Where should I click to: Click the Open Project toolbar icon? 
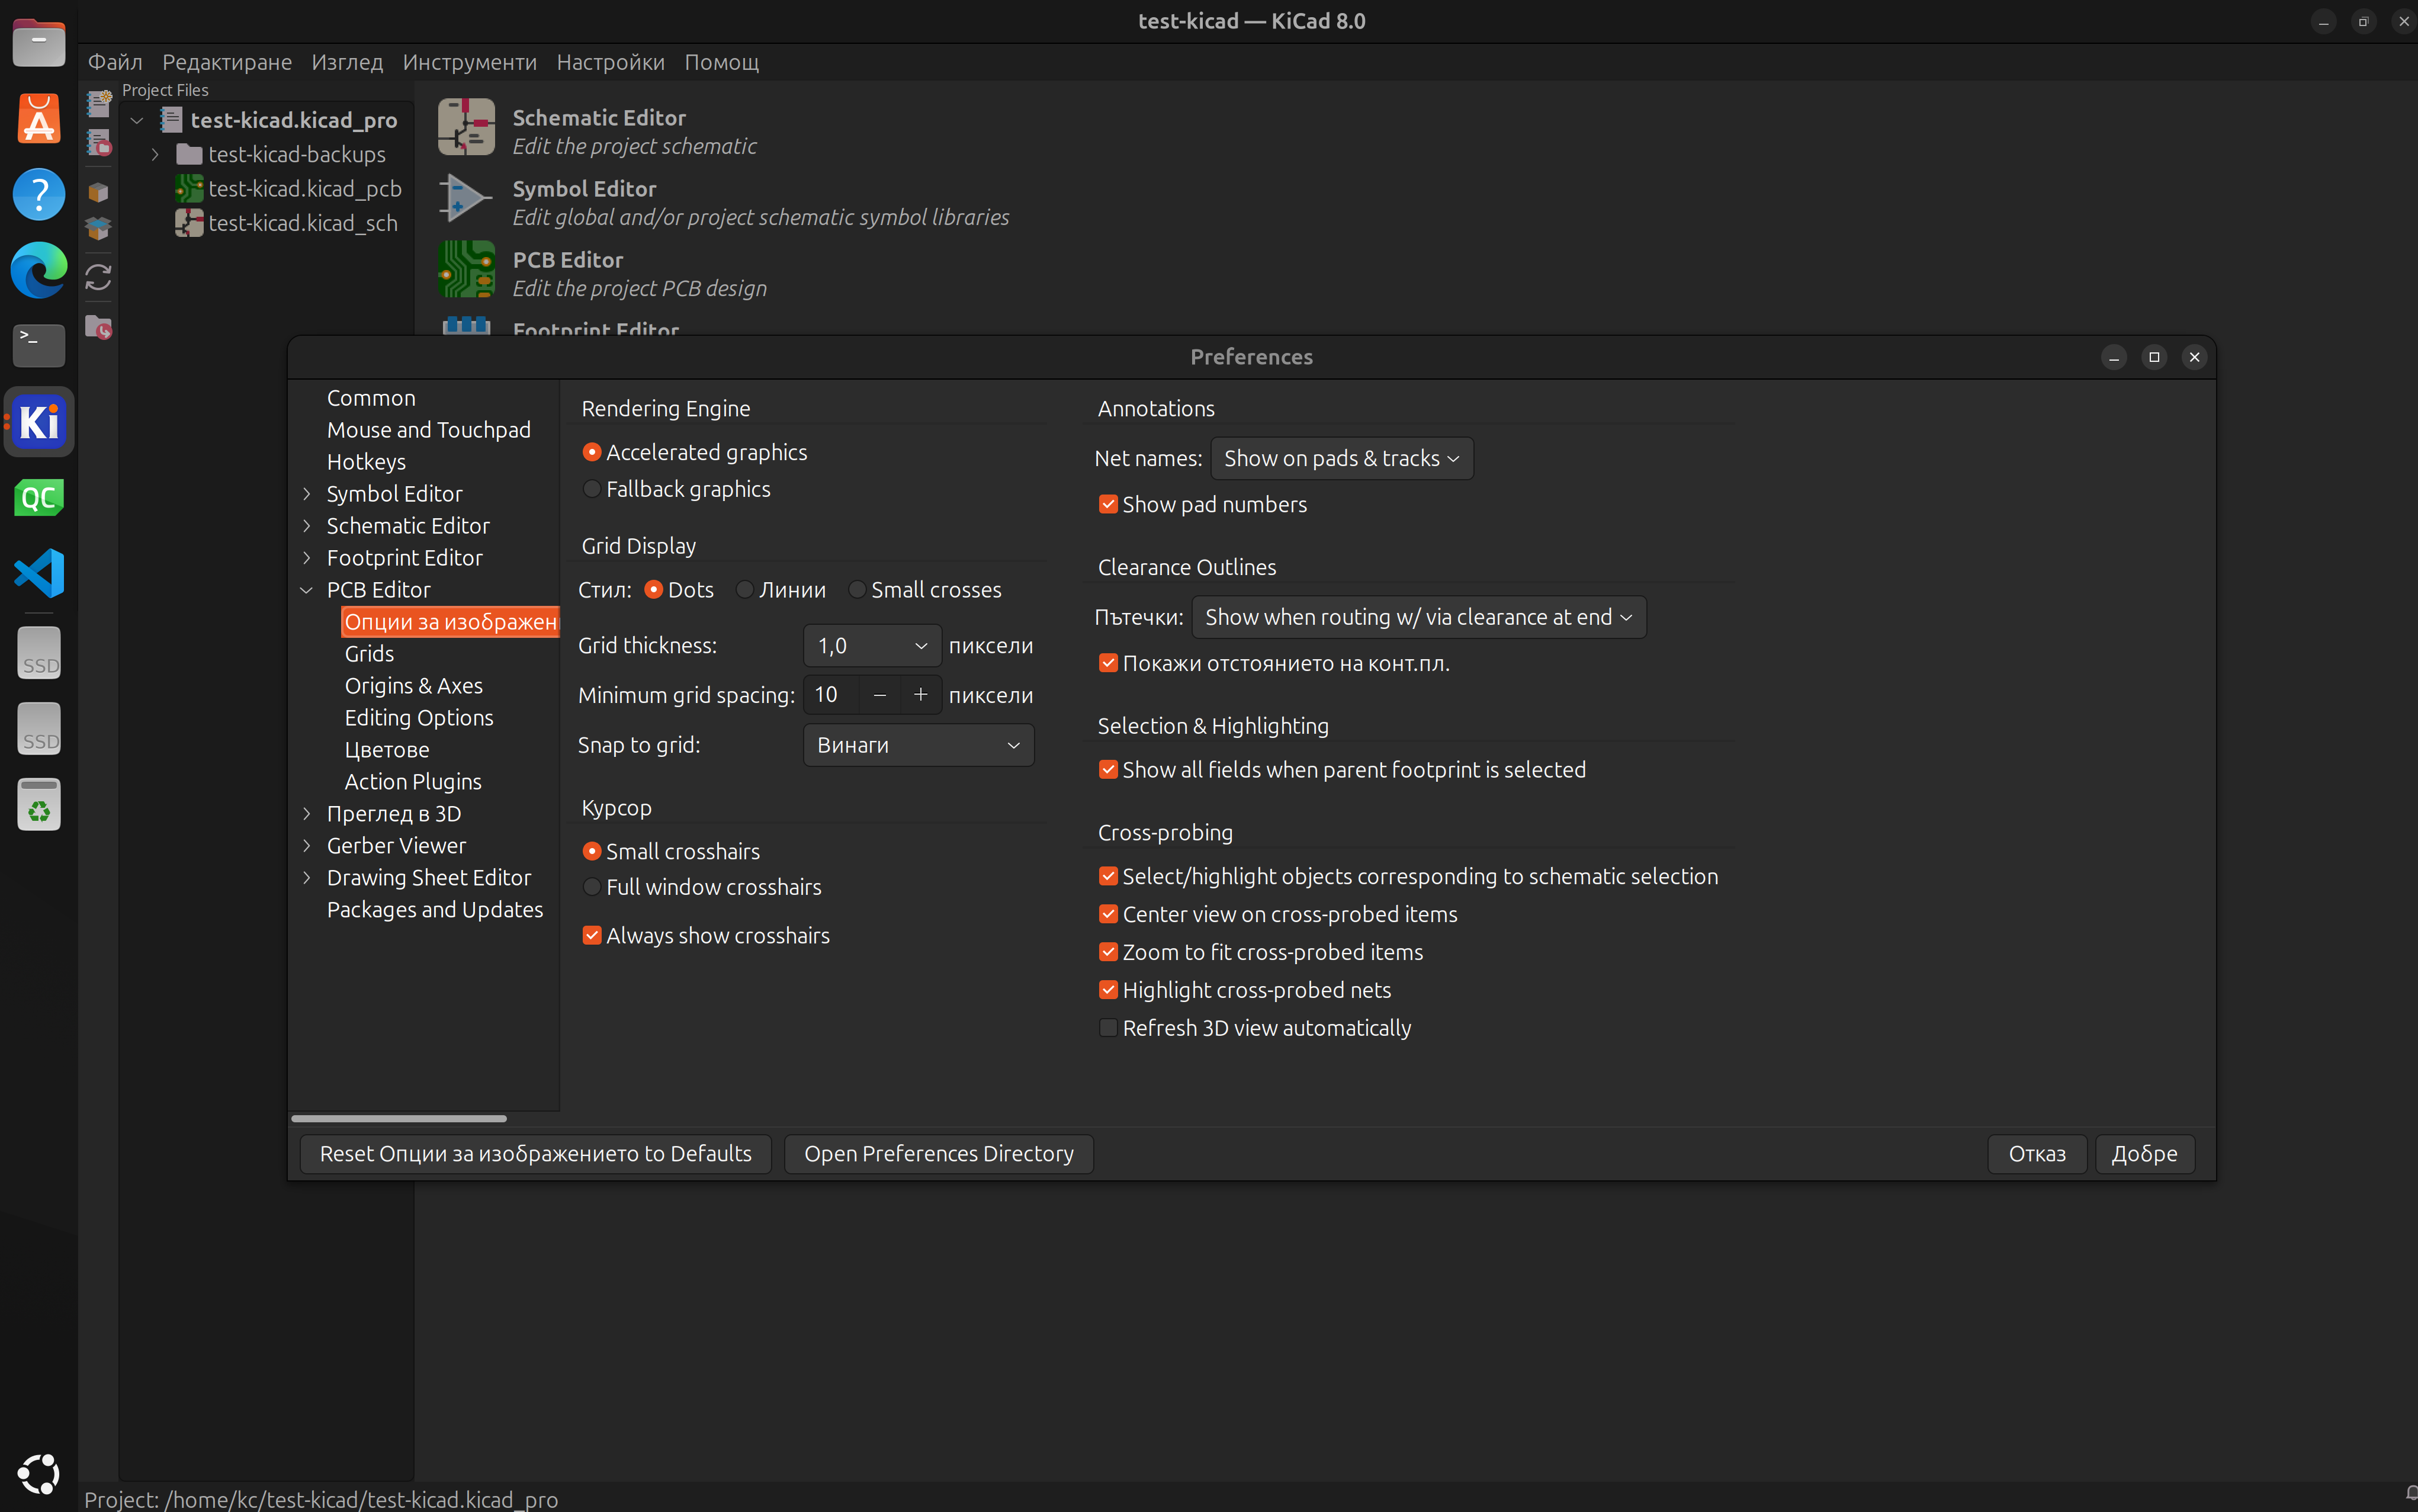tap(98, 144)
